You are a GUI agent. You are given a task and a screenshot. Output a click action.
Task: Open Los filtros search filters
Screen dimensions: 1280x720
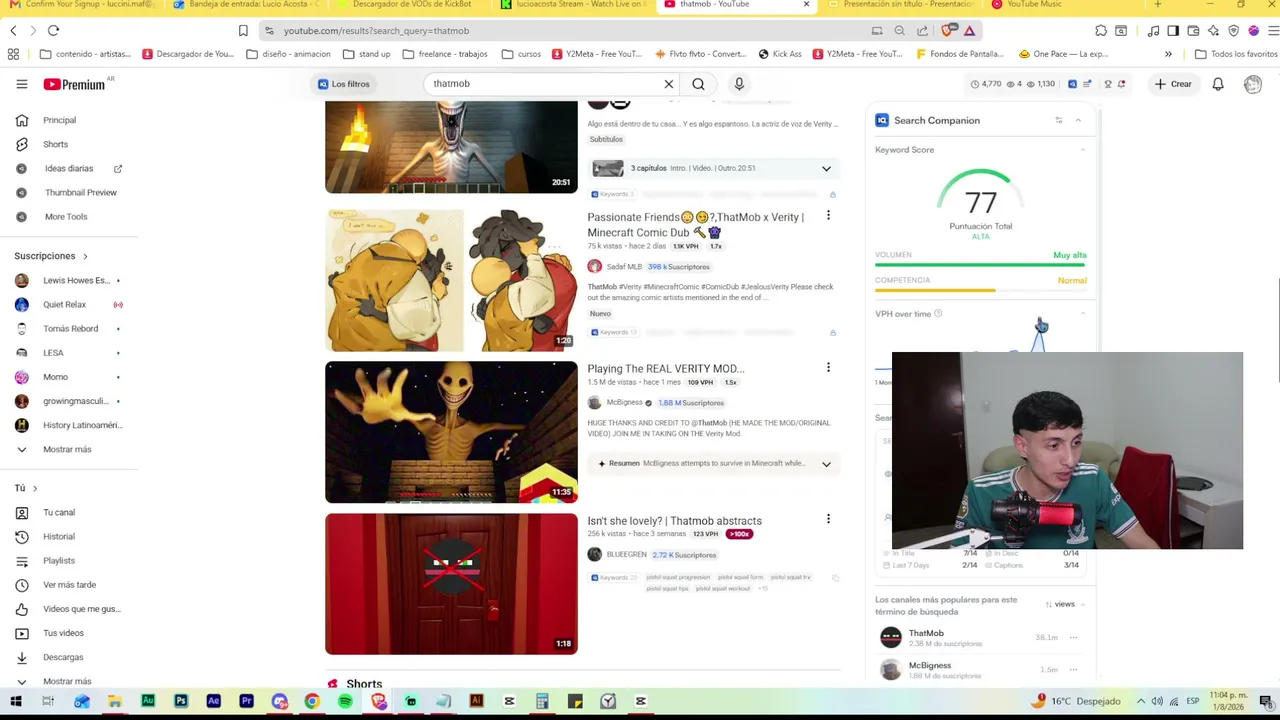(344, 84)
